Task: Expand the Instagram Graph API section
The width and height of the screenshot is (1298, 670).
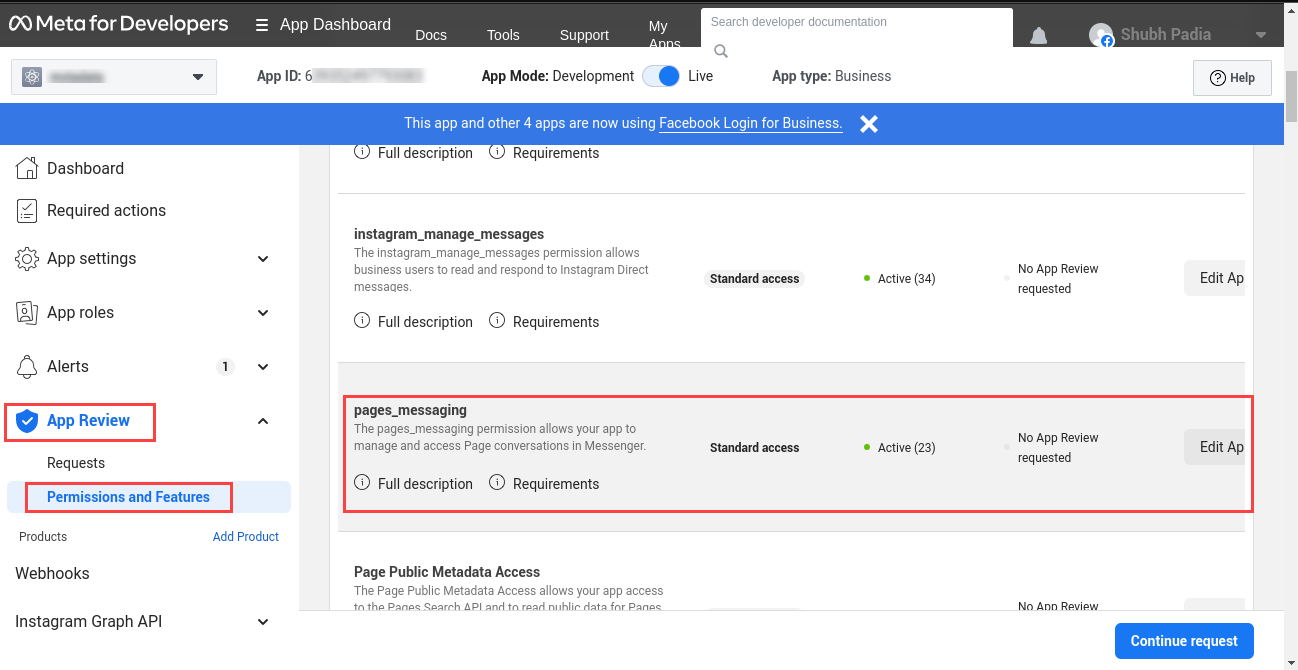Action: pos(263,621)
